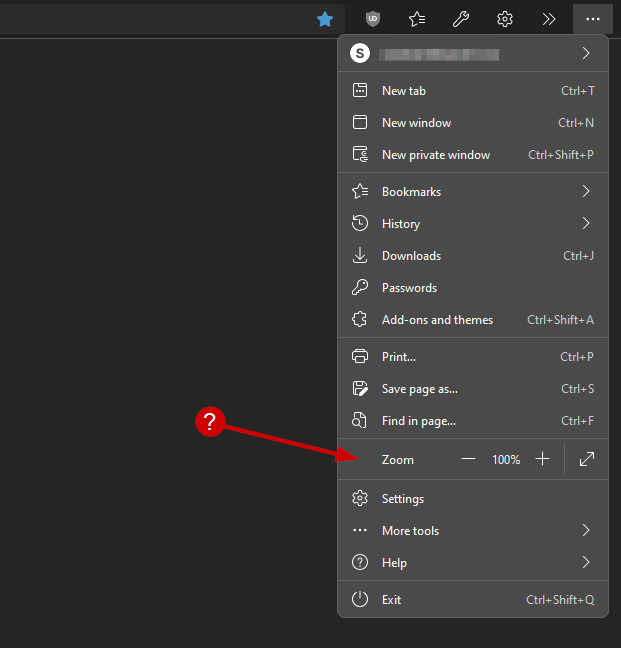Open the uBlock Origin shield icon
621x648 pixels.
pyautogui.click(x=373, y=19)
